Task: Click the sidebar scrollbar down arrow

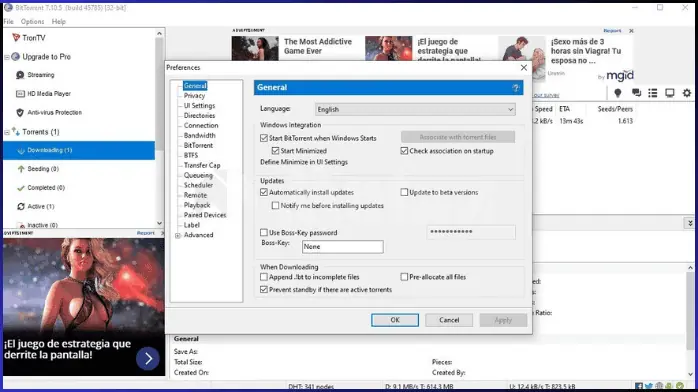Action: [x=159, y=223]
